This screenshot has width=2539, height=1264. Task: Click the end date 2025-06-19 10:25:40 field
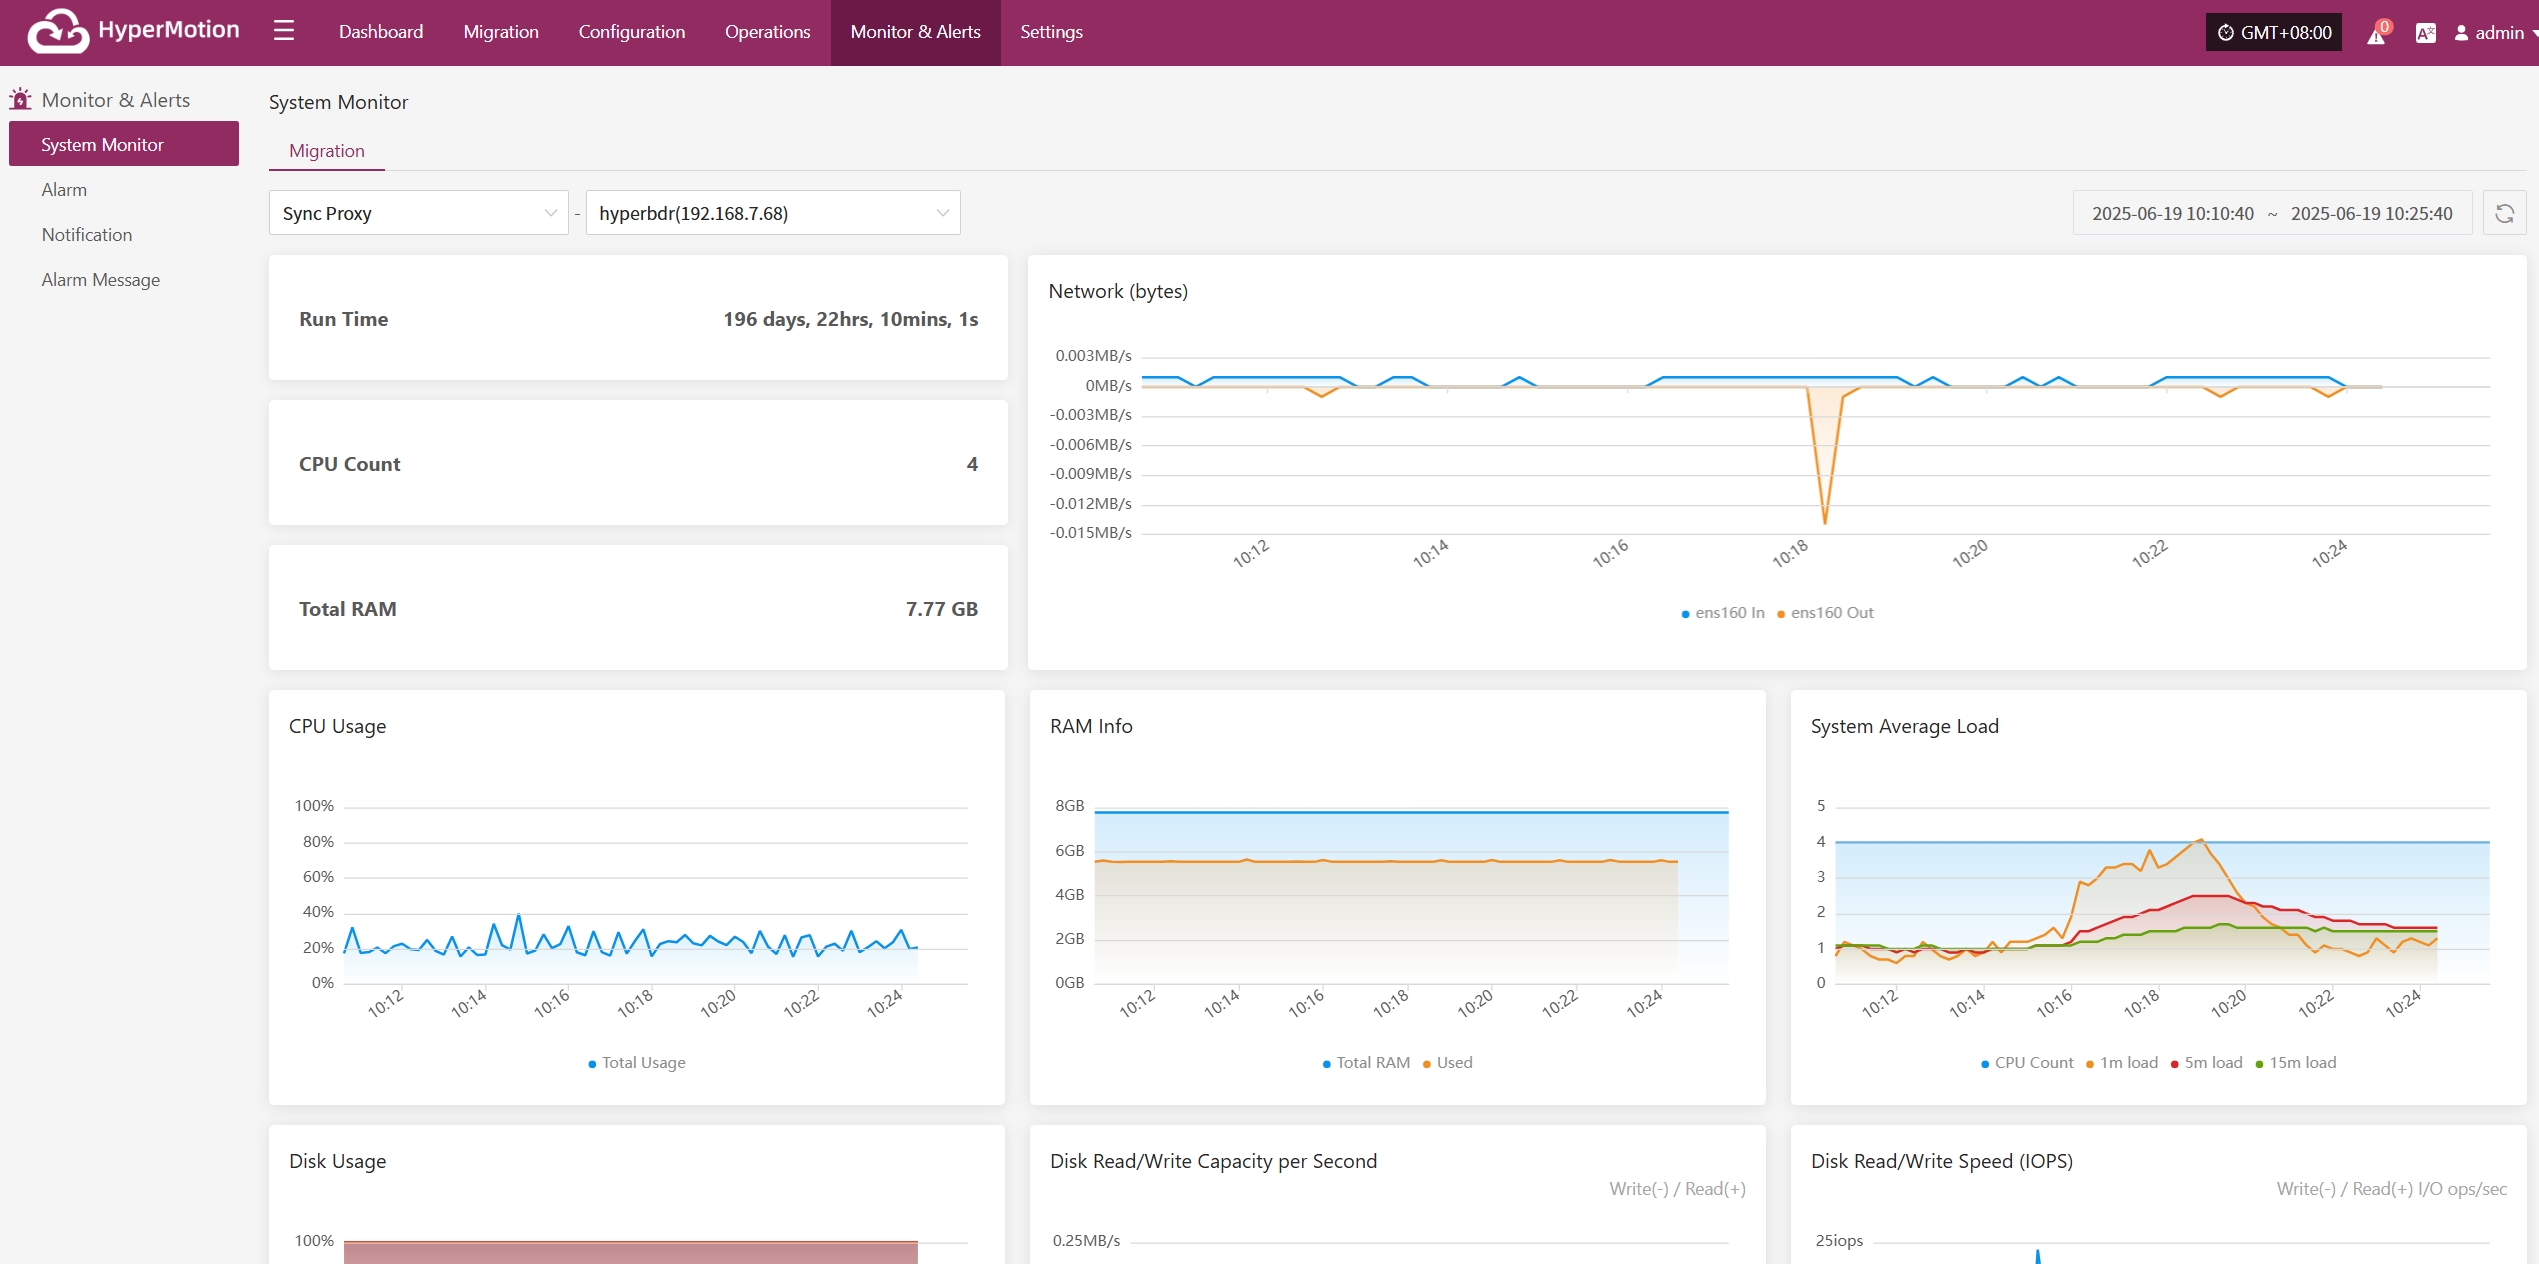[x=2371, y=213]
